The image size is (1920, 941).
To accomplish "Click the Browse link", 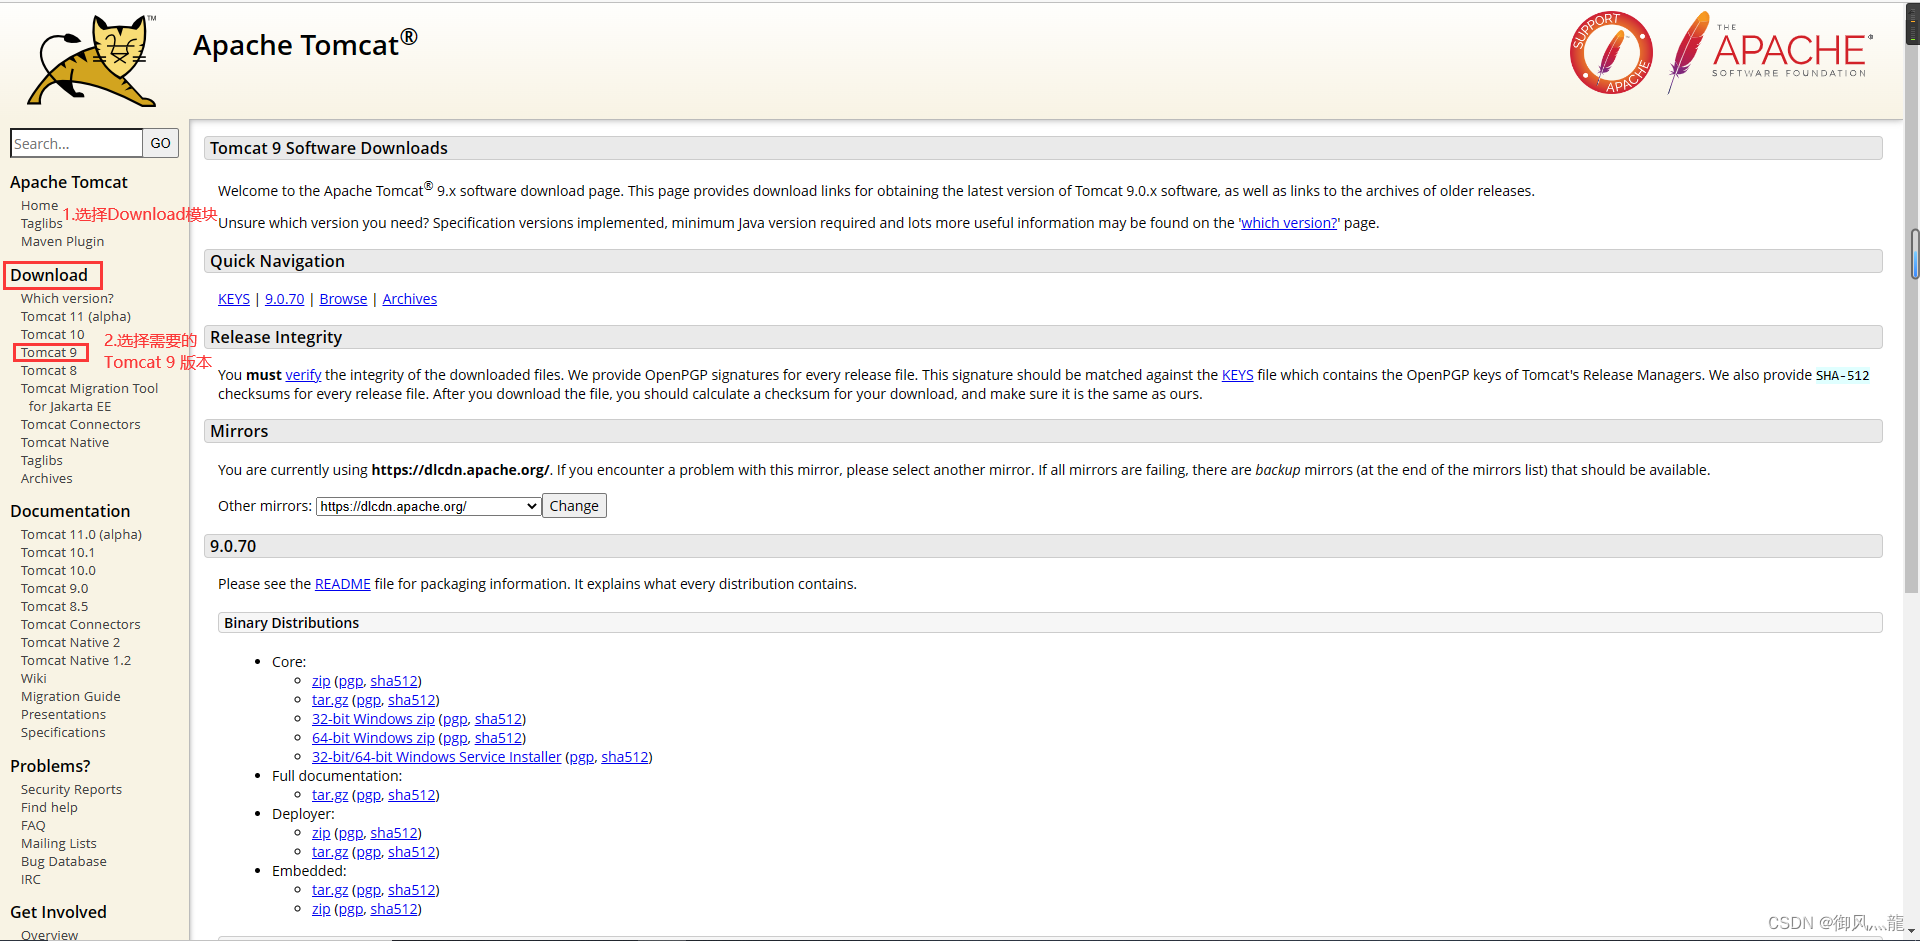I will click(x=343, y=298).
